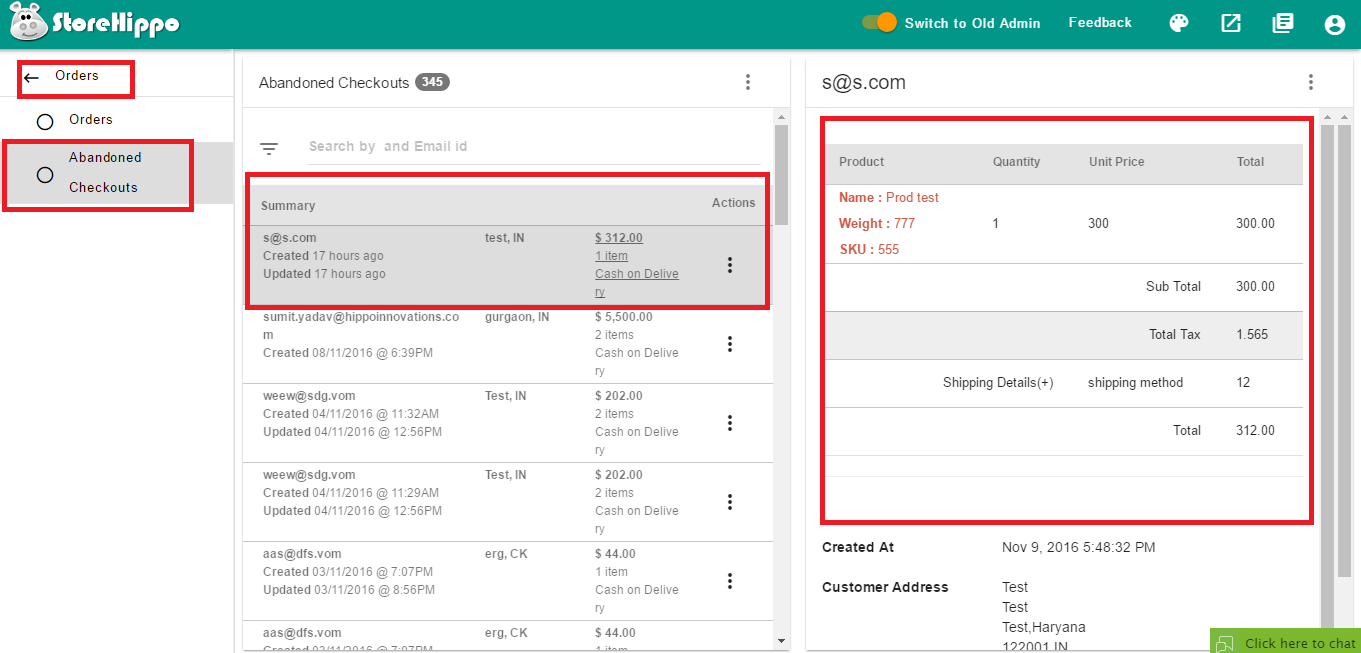Click the Customer Address label
The width and height of the screenshot is (1361, 653).
tap(885, 588)
